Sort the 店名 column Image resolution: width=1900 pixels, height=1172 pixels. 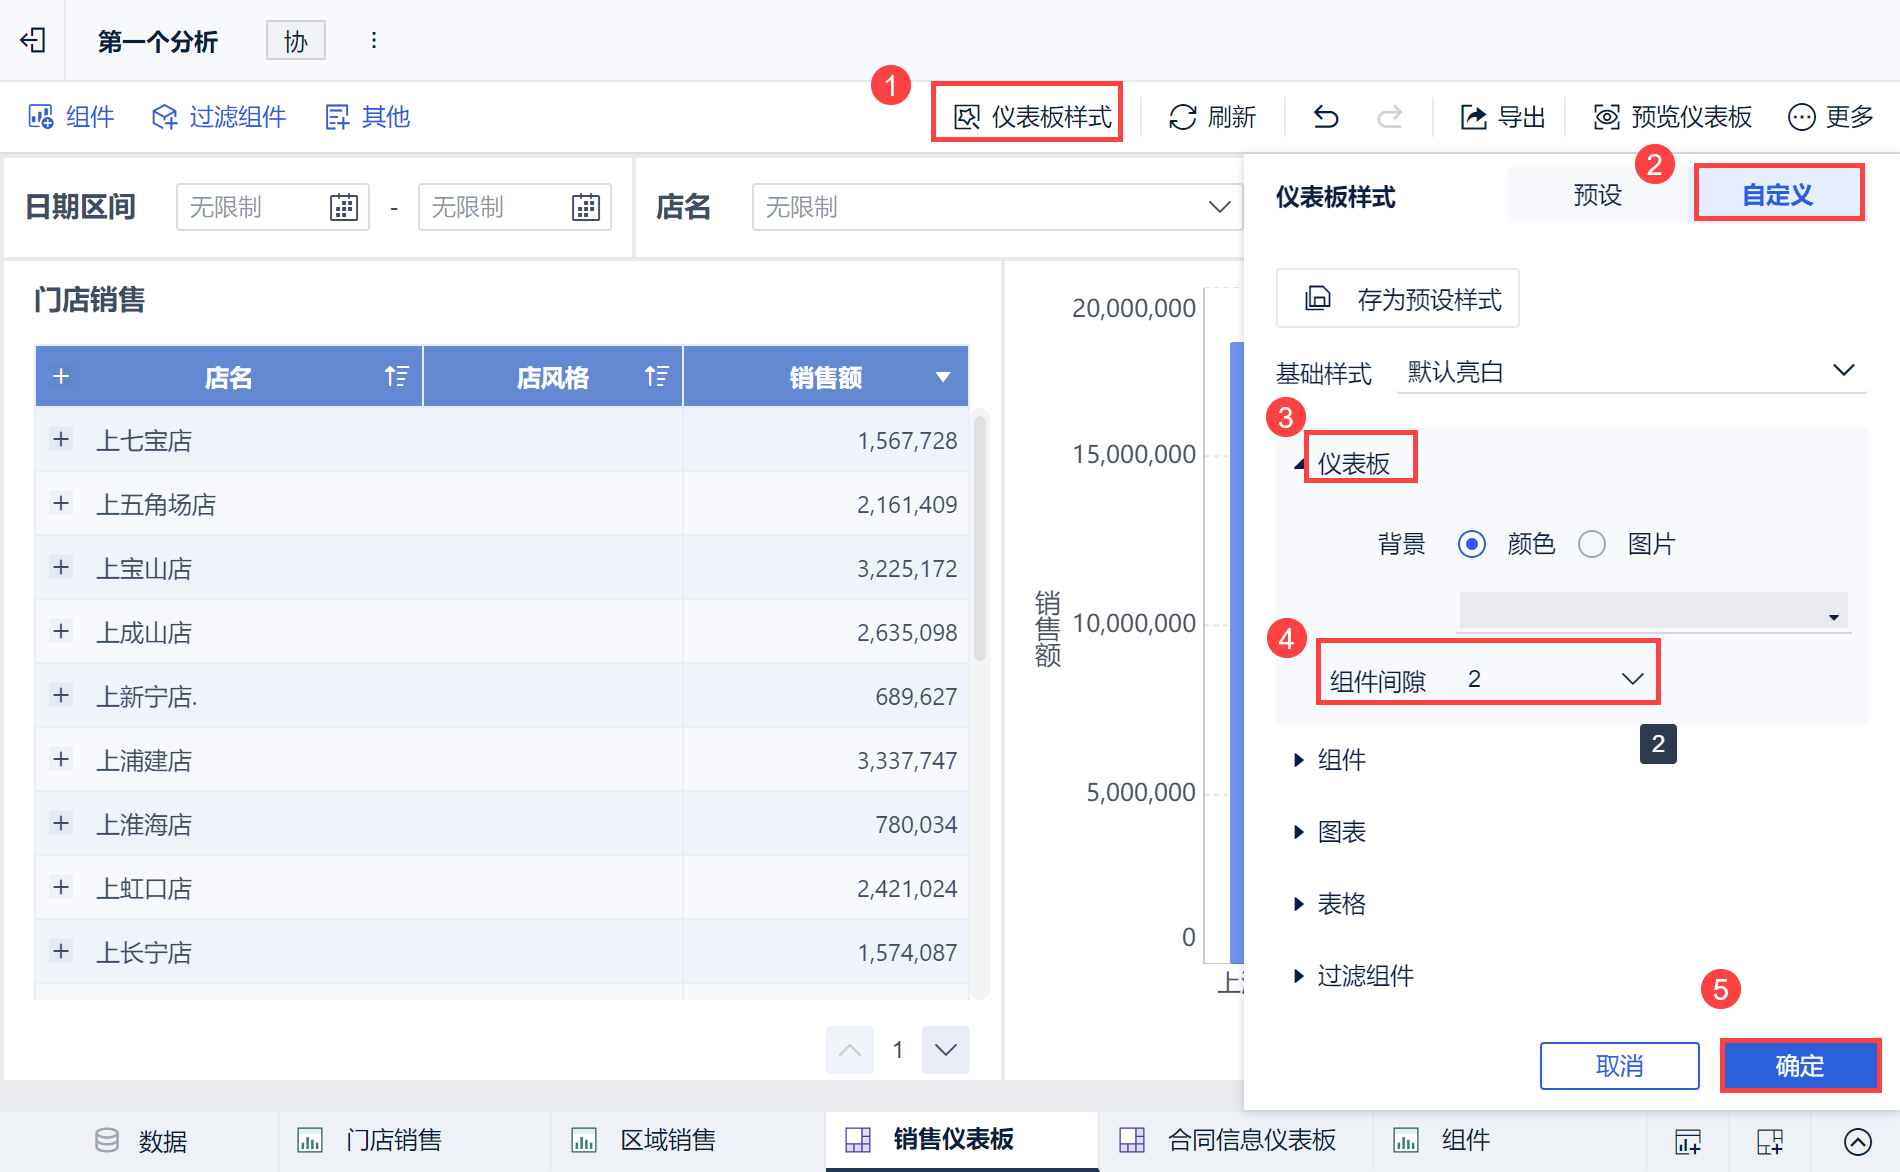click(x=396, y=376)
